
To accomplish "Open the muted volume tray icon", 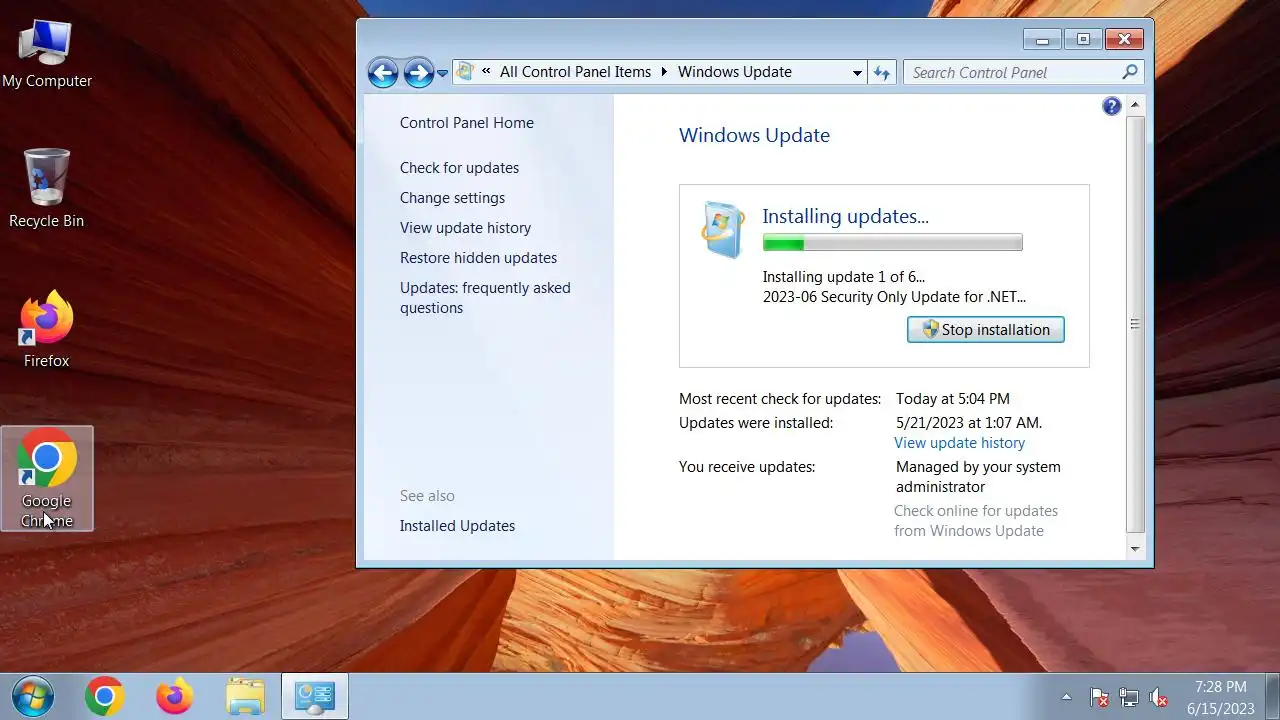I will pyautogui.click(x=1159, y=697).
